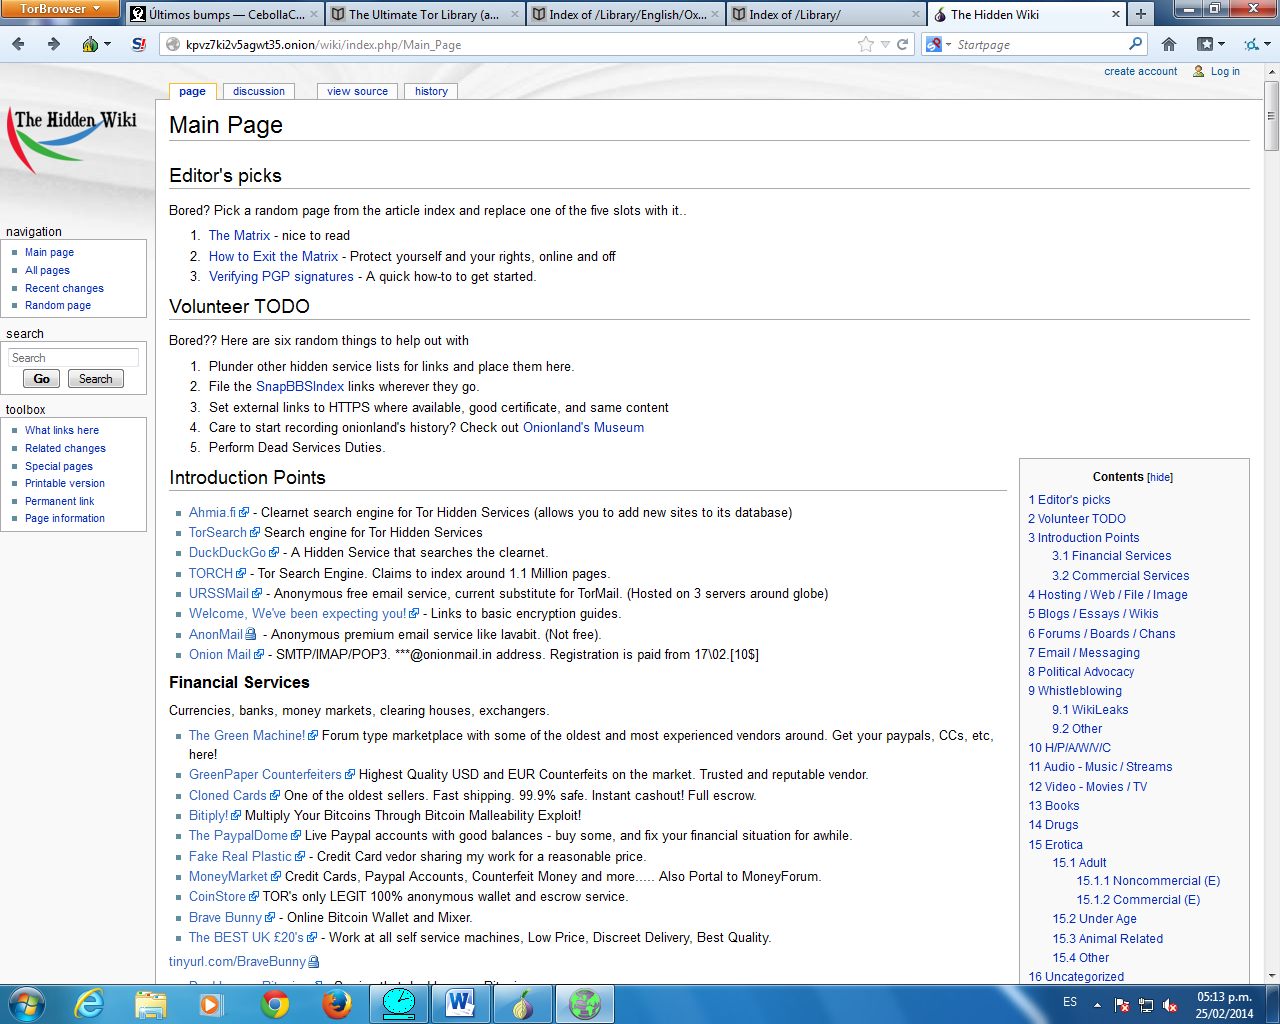Open the TorBrowser menu button
This screenshot has width=1280, height=1024.
60,9
